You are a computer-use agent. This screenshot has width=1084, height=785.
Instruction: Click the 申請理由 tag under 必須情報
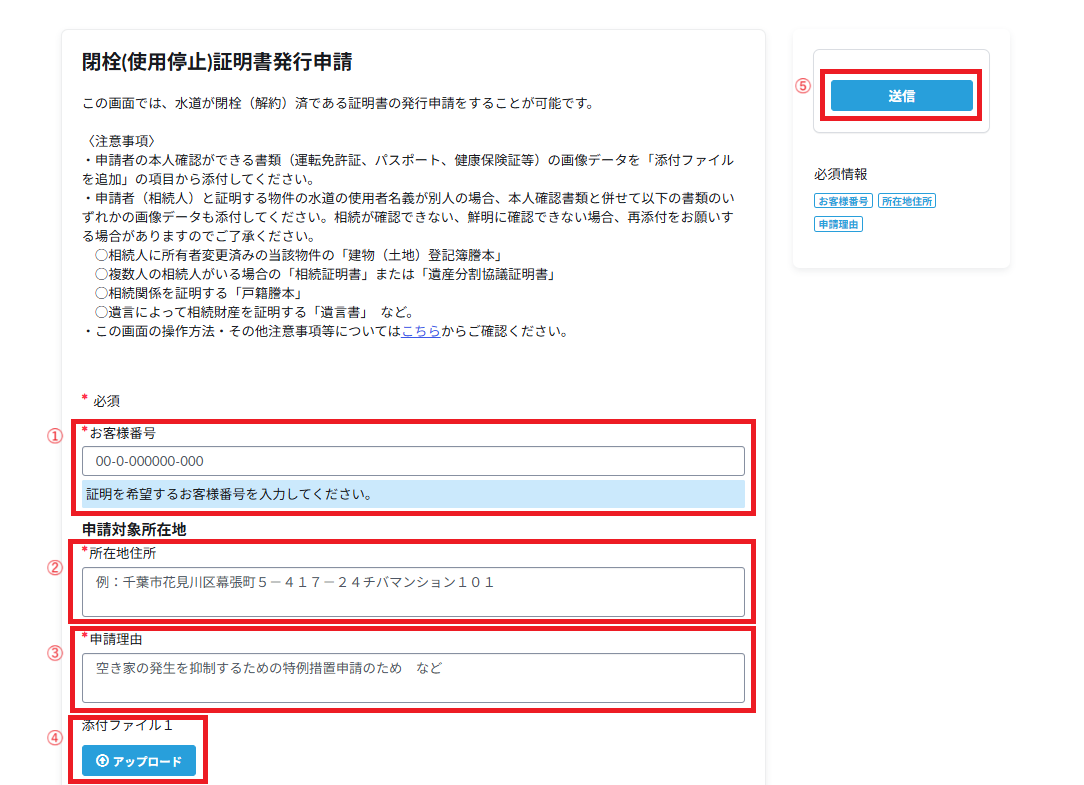coord(838,224)
